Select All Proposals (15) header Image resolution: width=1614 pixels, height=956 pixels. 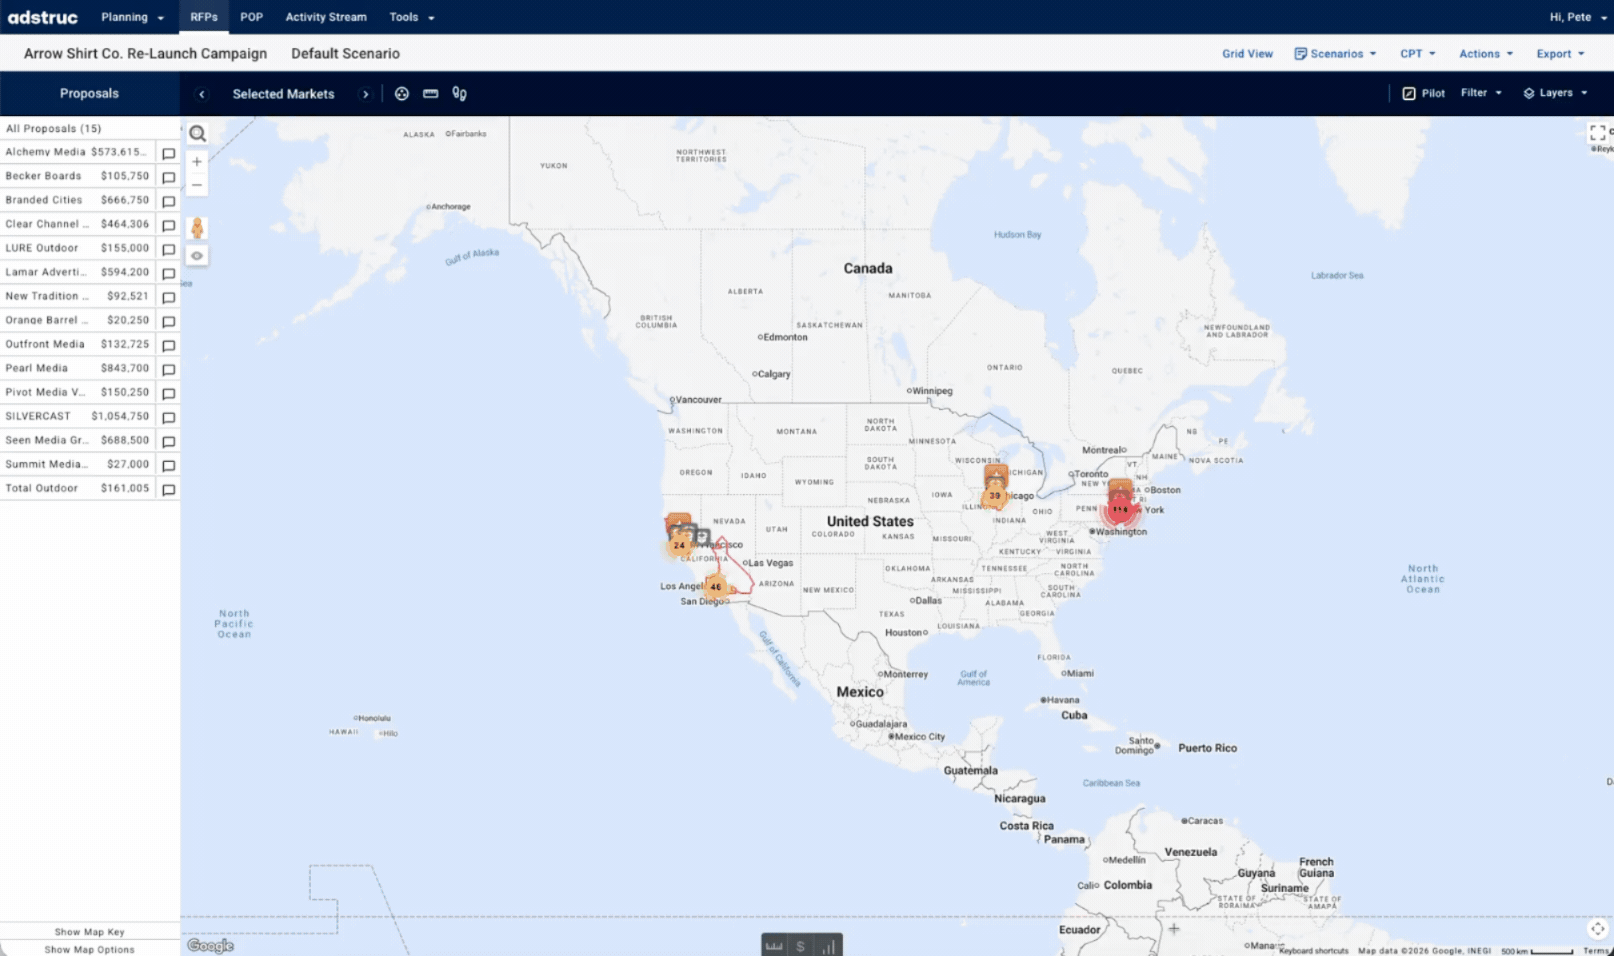click(54, 129)
